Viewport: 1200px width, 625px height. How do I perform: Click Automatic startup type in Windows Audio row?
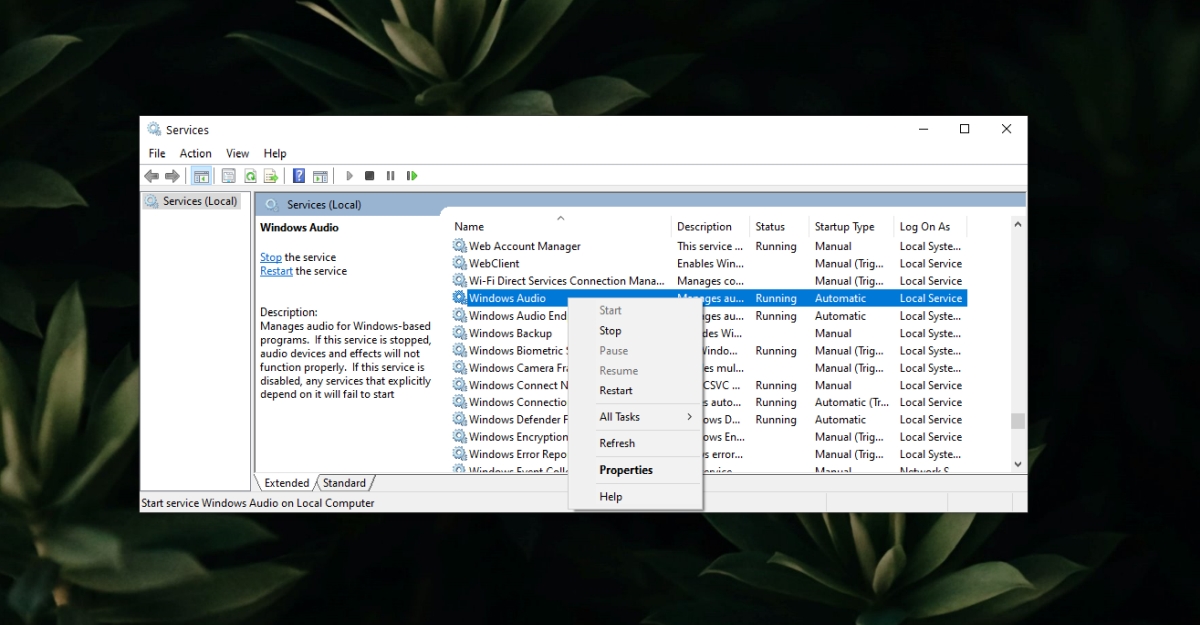coord(841,298)
